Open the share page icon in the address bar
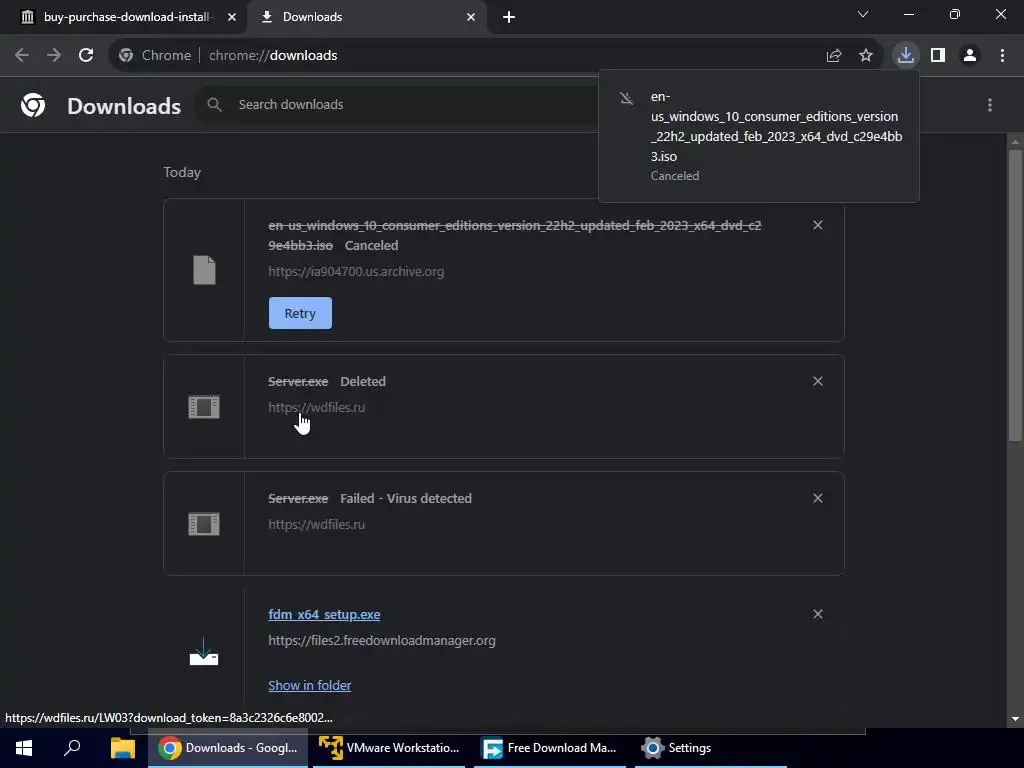Image resolution: width=1024 pixels, height=768 pixels. click(x=834, y=56)
